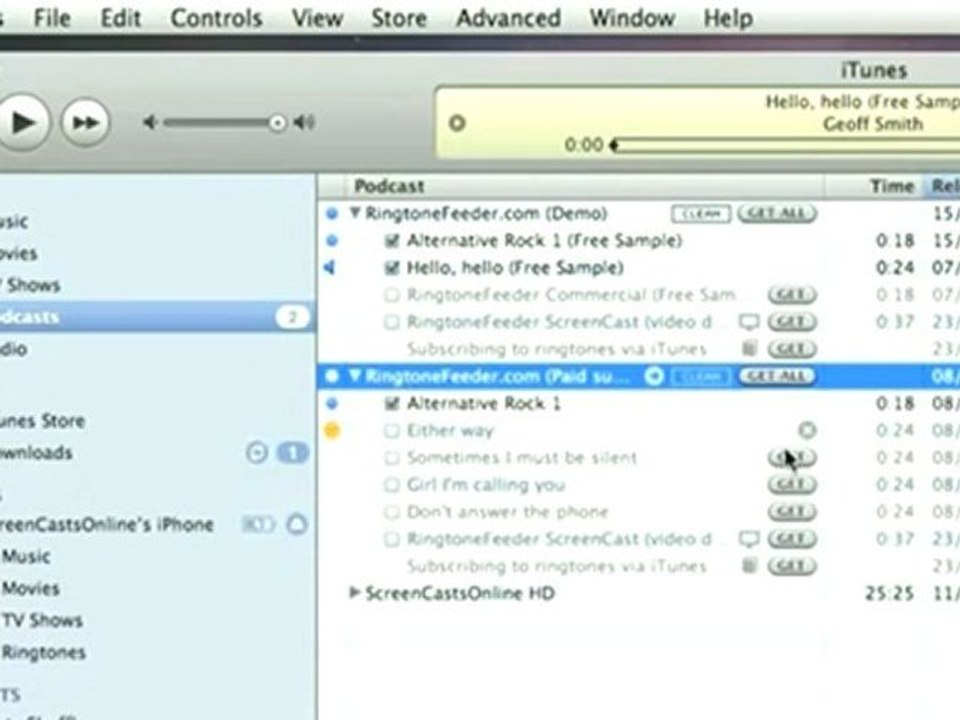Click CLEAR for the Demo podcast
Viewport: 960px width, 720px height.
tap(701, 214)
